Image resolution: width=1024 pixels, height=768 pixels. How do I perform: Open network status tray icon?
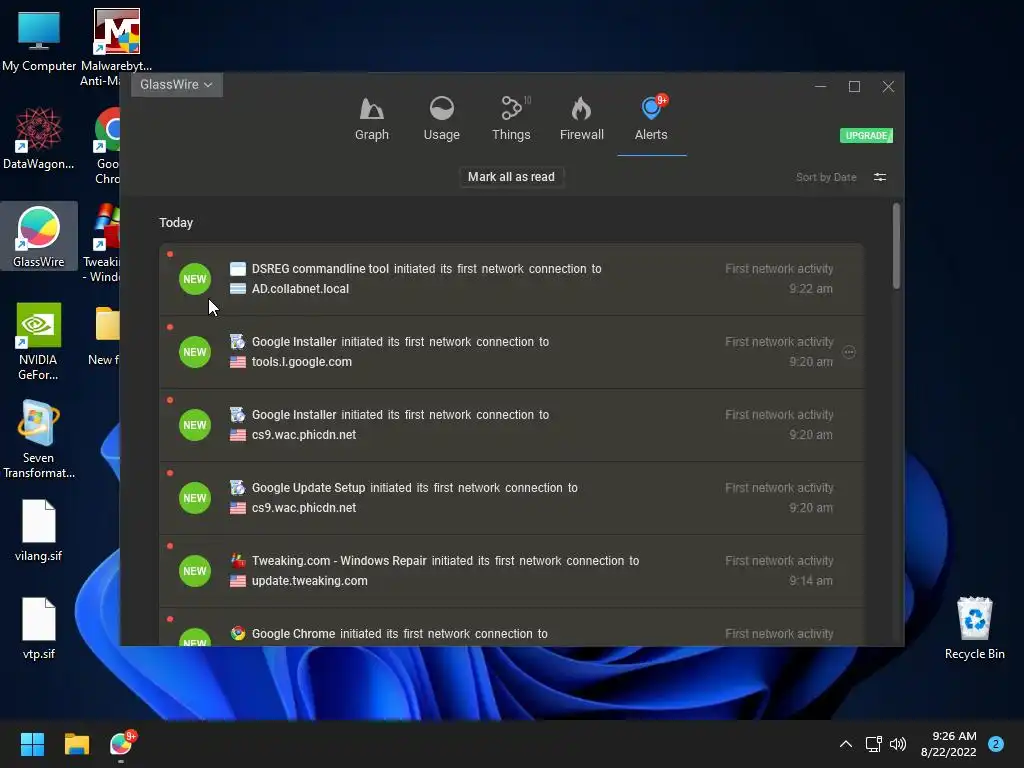tap(873, 744)
